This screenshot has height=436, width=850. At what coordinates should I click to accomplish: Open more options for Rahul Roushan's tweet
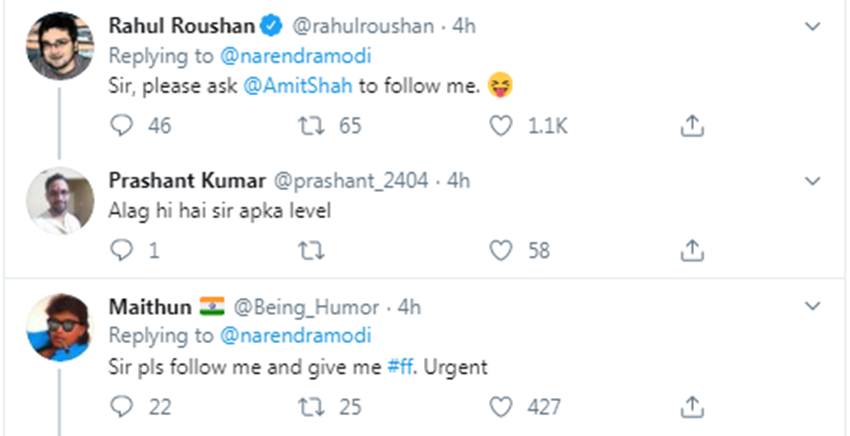pos(813,25)
